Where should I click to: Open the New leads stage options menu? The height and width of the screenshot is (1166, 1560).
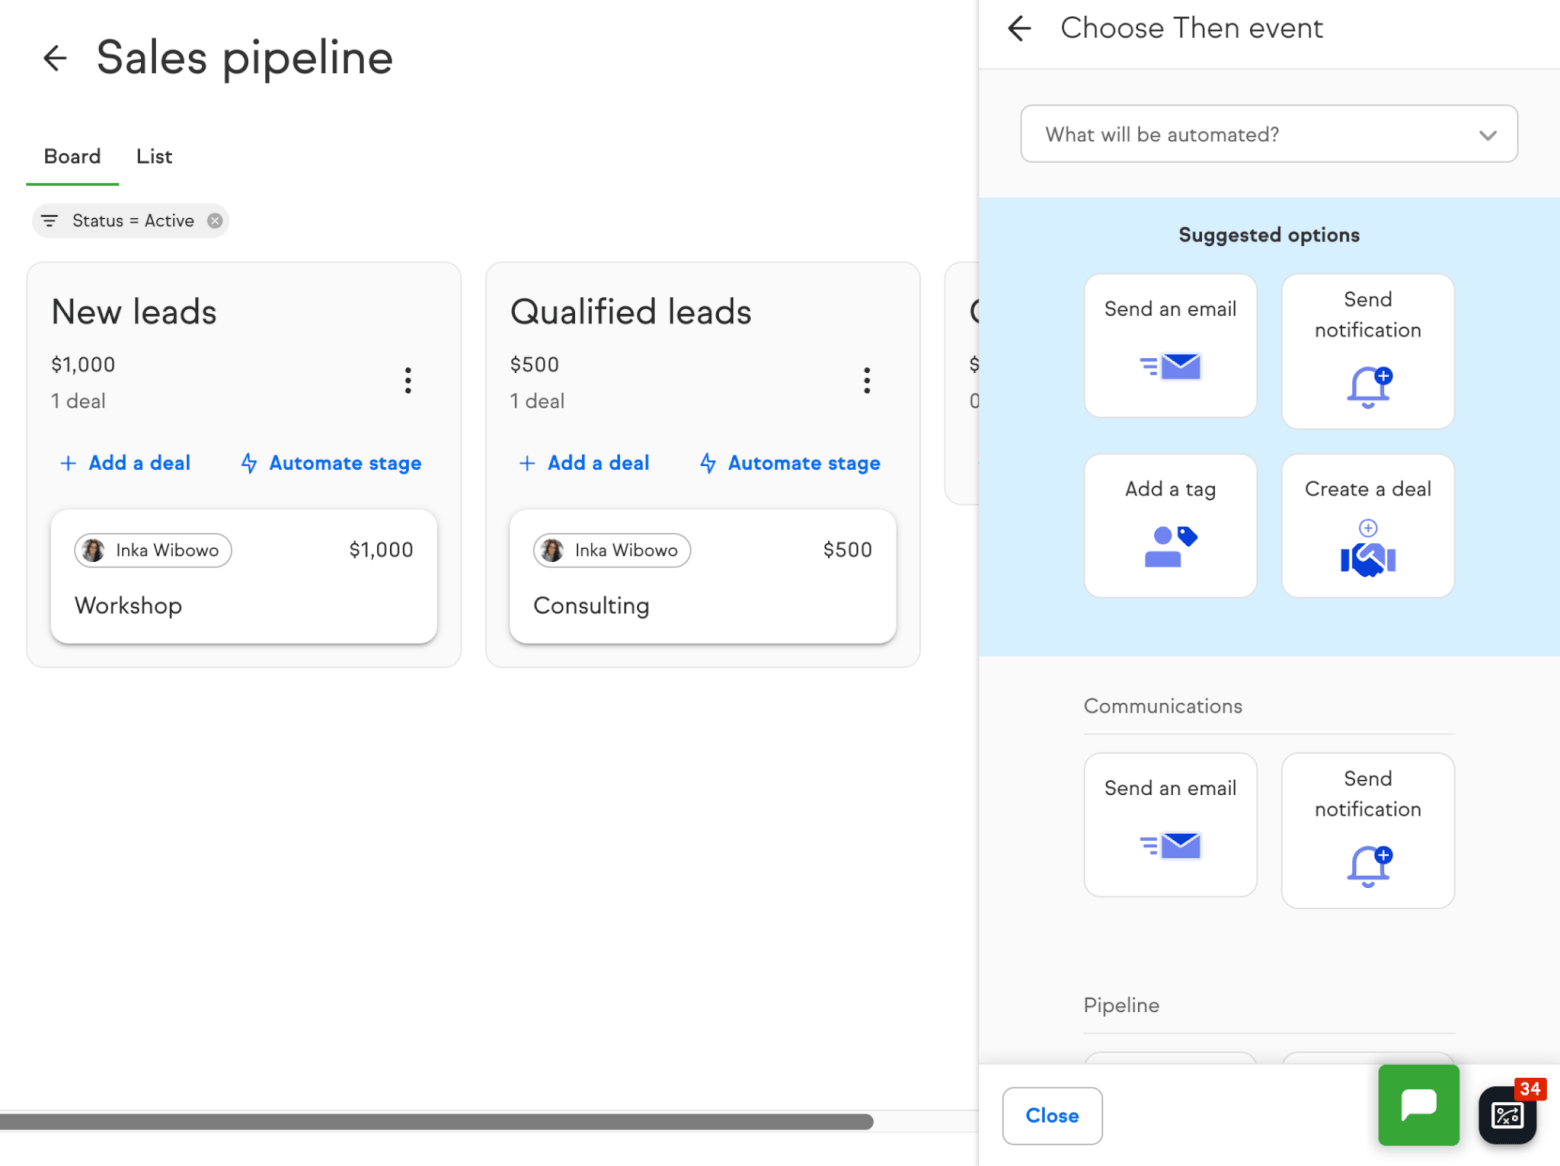pos(408,380)
